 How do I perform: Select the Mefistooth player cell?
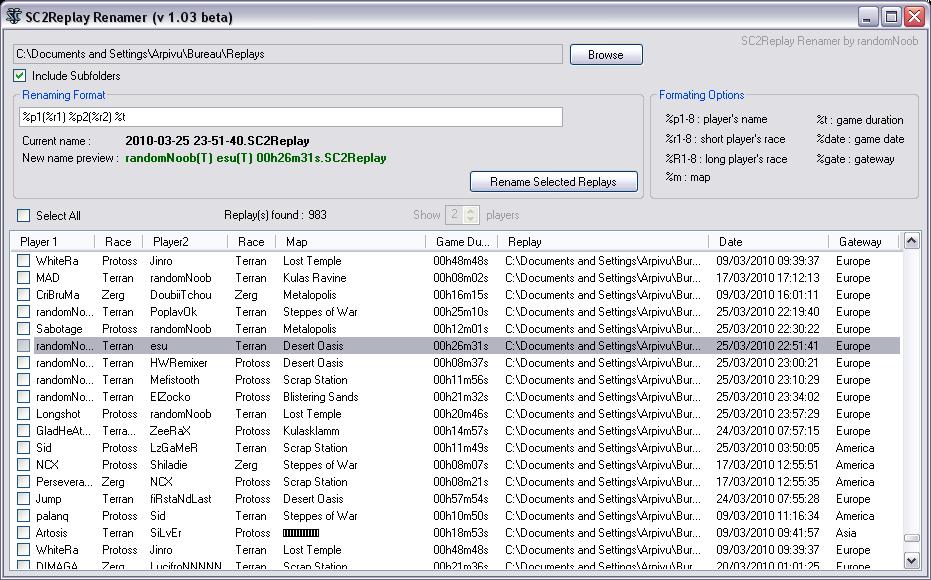point(175,379)
